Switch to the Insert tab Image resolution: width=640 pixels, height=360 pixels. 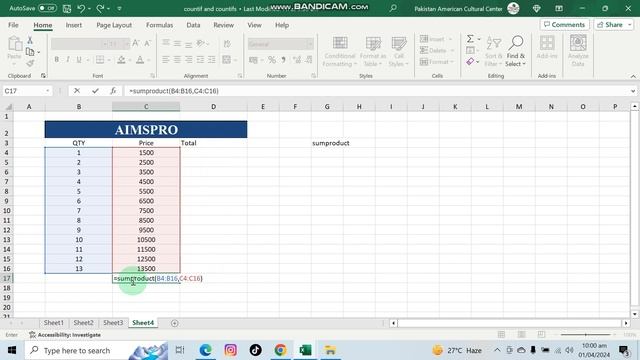(x=73, y=25)
